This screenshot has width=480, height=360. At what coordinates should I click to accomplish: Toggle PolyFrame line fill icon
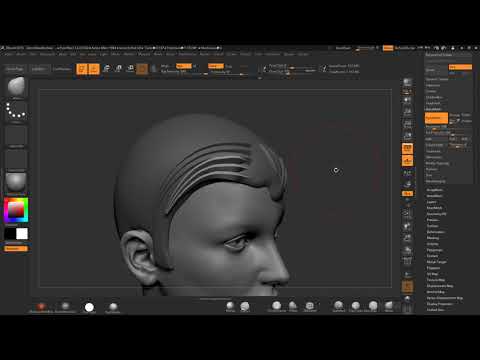[407, 260]
